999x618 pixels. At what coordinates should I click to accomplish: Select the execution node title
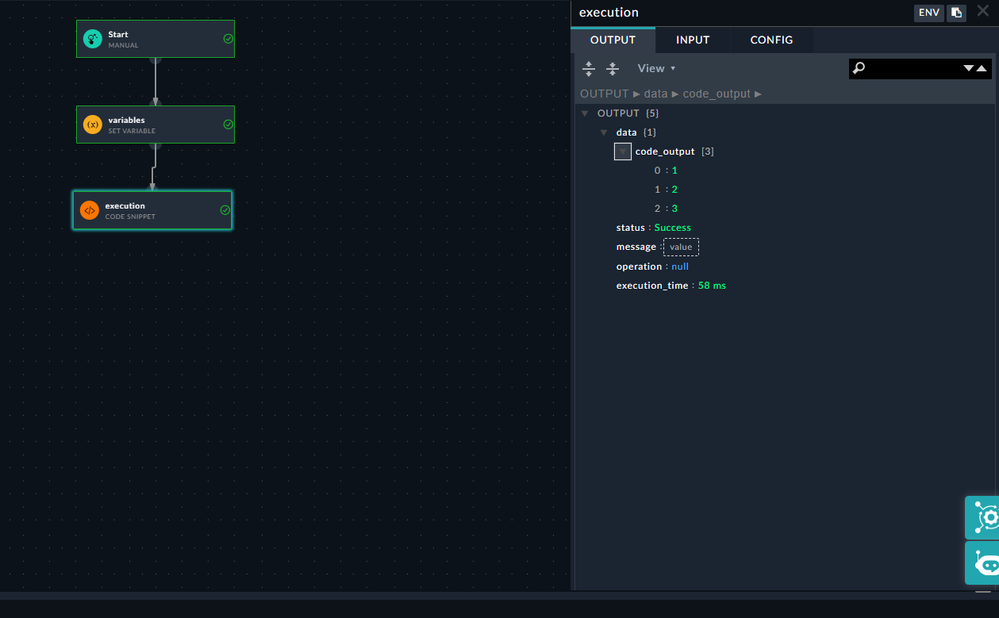(125, 206)
